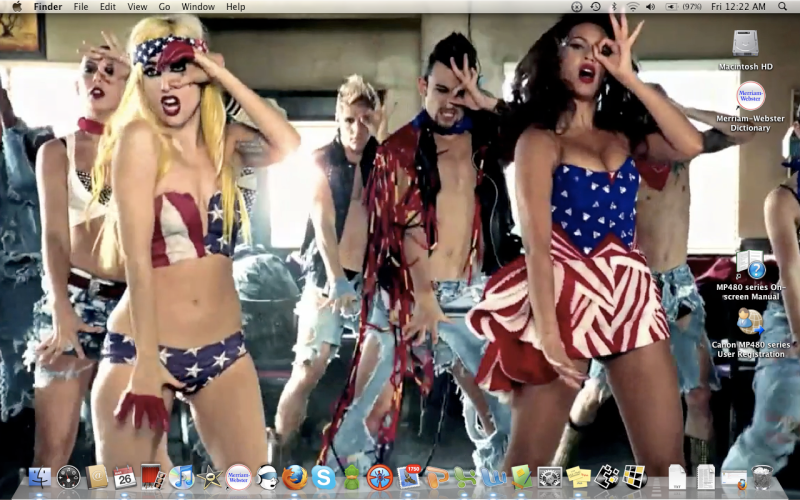The width and height of the screenshot is (800, 500).
Task: Open the View menu
Action: click(x=137, y=7)
